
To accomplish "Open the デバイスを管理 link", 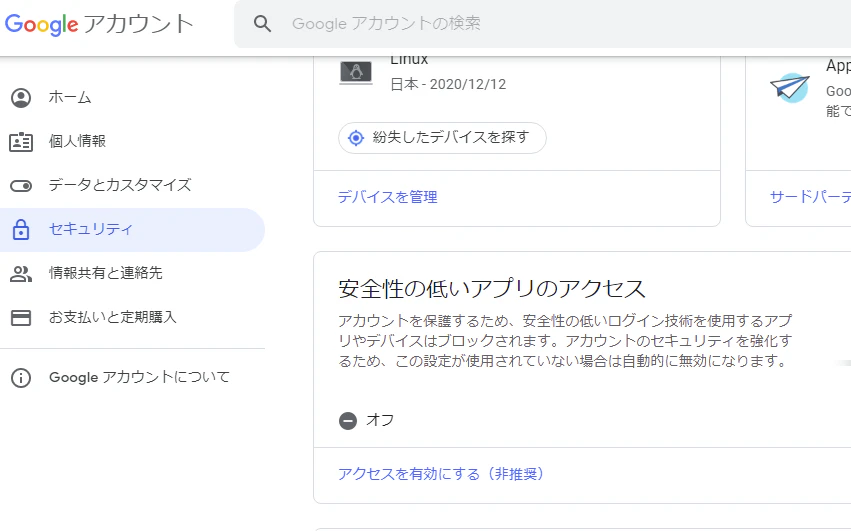I will pyautogui.click(x=388, y=197).
